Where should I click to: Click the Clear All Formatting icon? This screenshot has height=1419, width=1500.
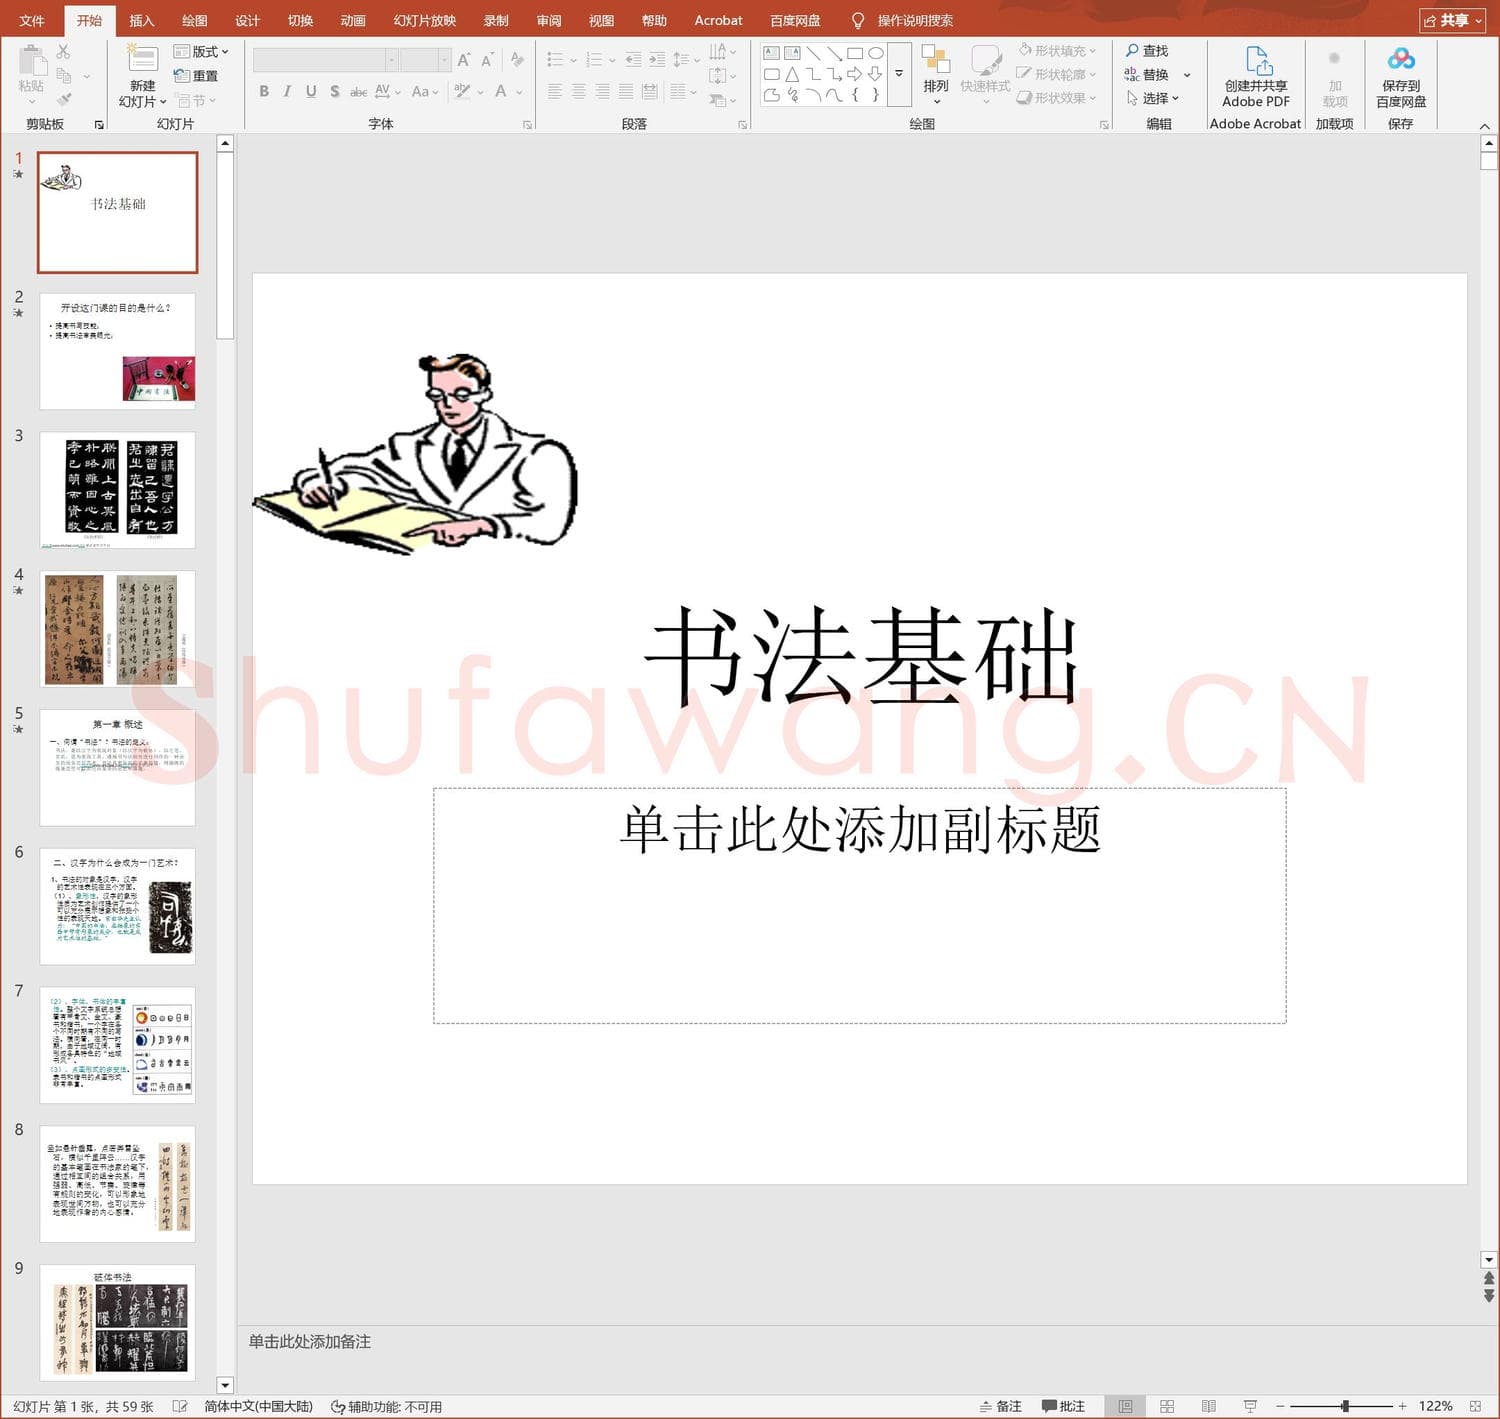517,60
